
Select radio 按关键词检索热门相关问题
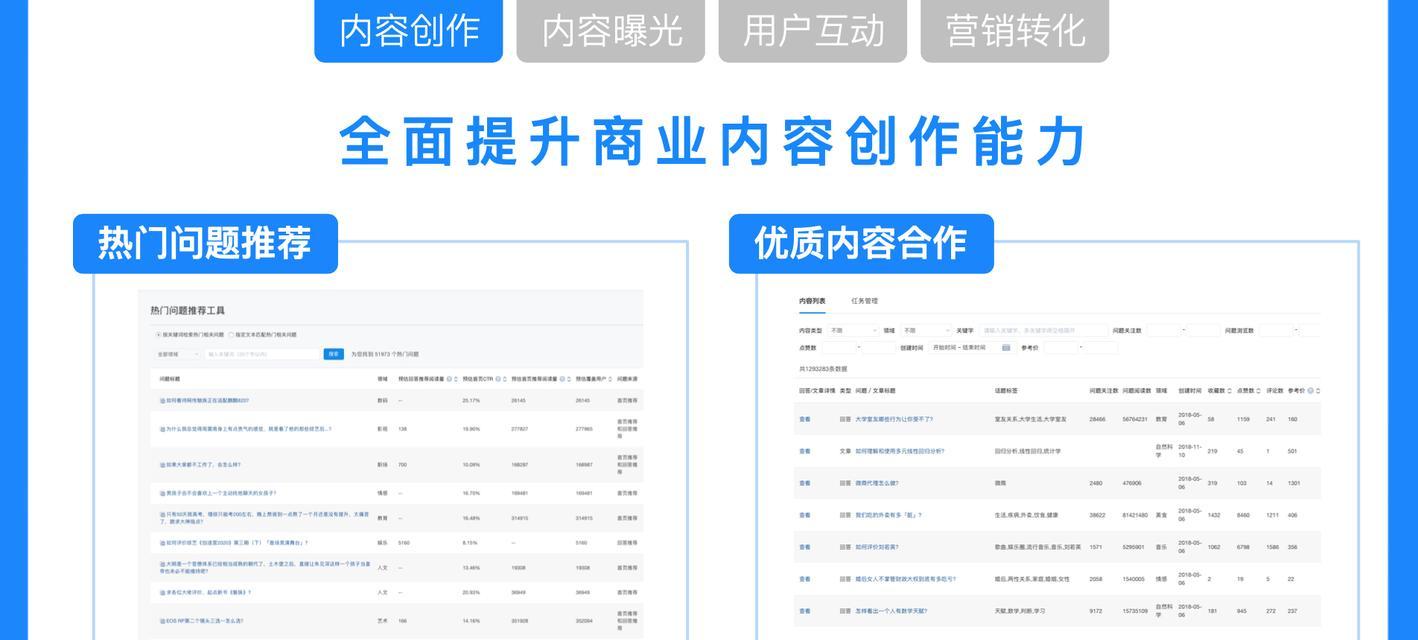[x=158, y=335]
